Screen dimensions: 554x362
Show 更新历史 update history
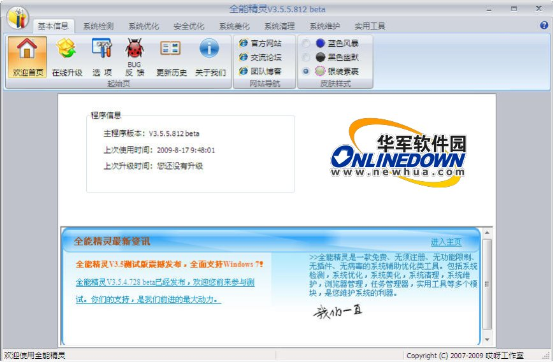pos(171,57)
